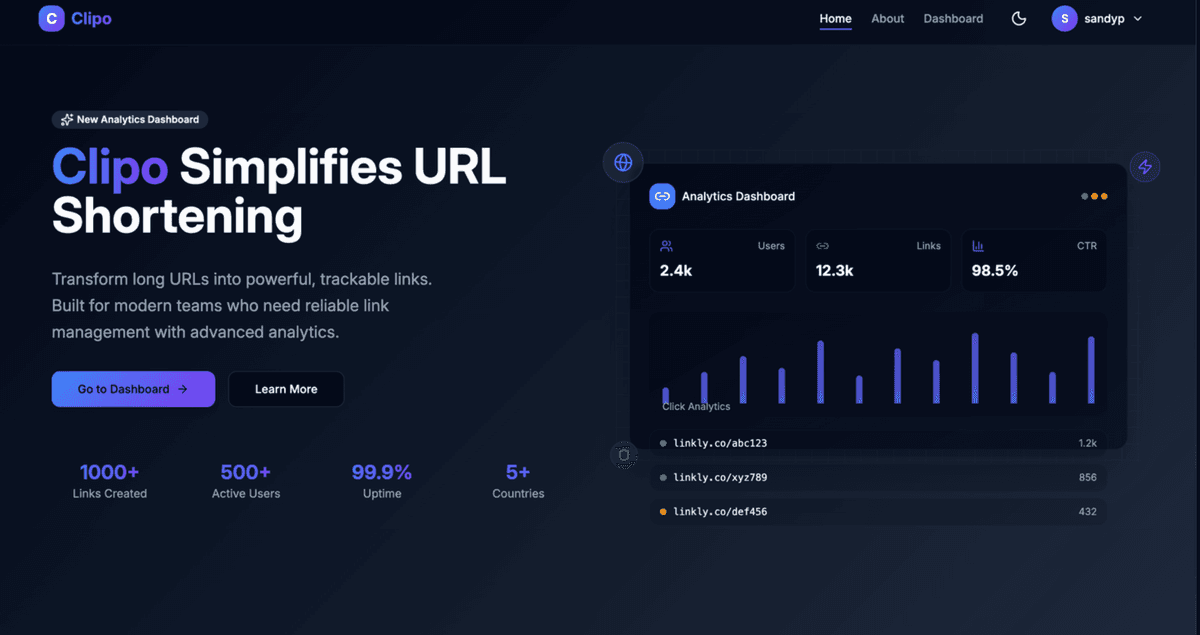Click the Analytics Dashboard link icon

tap(662, 196)
